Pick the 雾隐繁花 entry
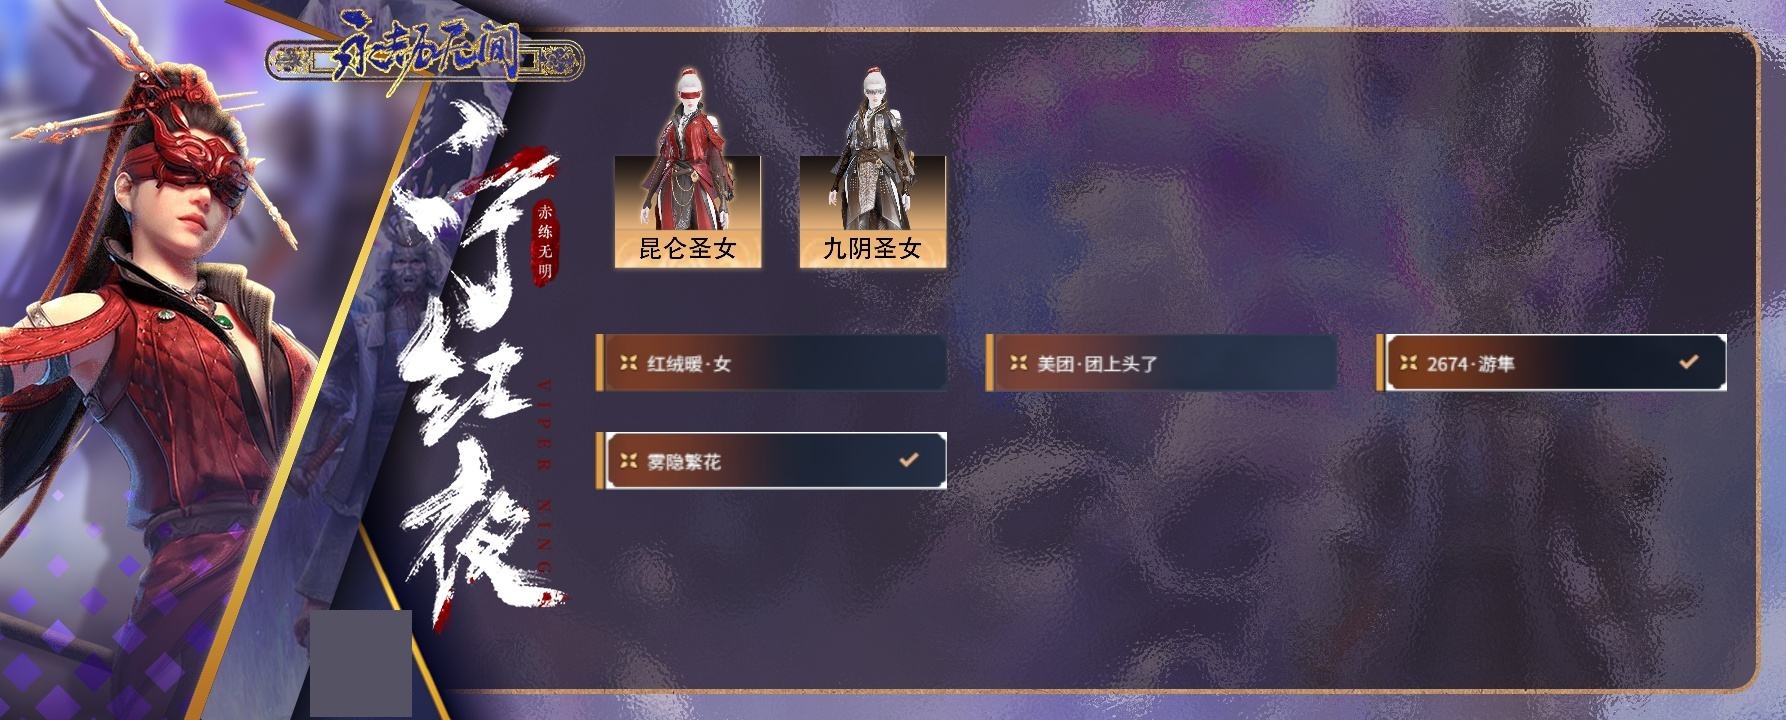The image size is (1786, 720). click(771, 461)
